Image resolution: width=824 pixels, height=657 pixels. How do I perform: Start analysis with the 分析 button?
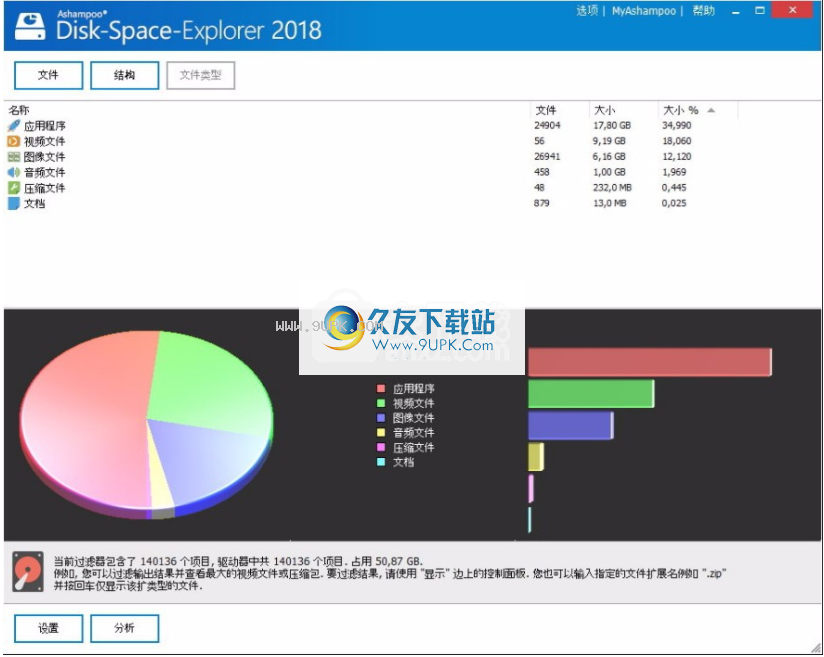pyautogui.click(x=125, y=628)
